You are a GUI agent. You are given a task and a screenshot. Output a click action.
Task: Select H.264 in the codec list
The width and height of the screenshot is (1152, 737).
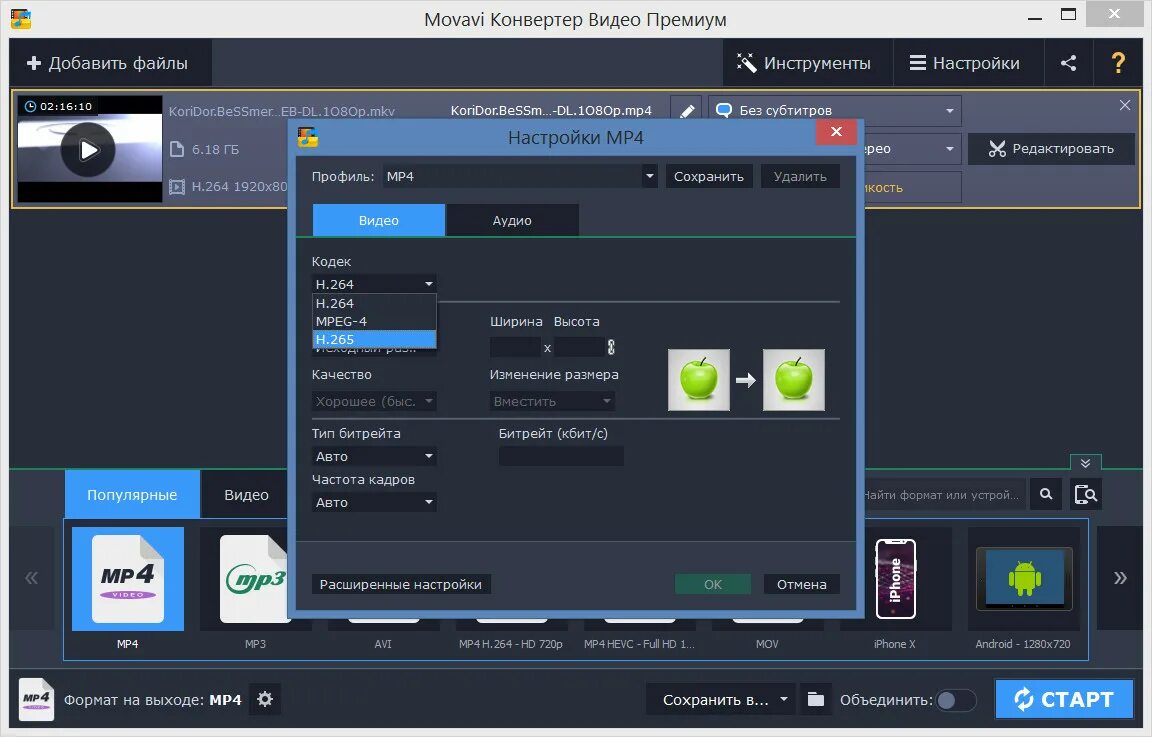coord(374,303)
